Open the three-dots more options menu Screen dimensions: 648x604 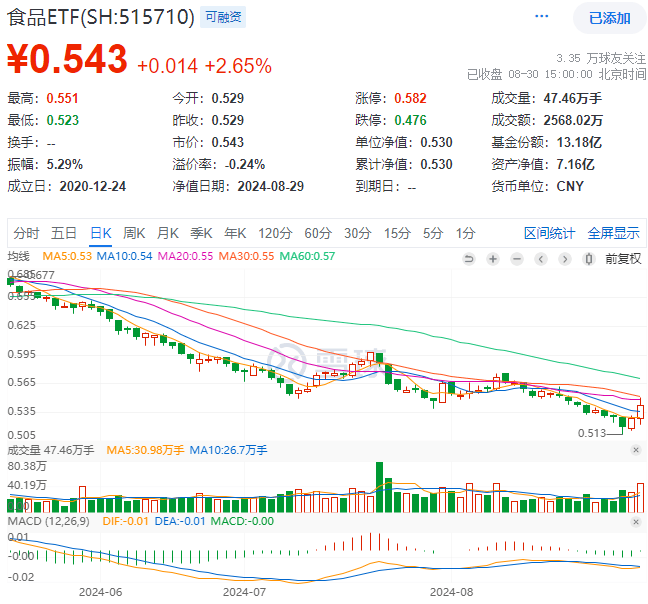(542, 17)
